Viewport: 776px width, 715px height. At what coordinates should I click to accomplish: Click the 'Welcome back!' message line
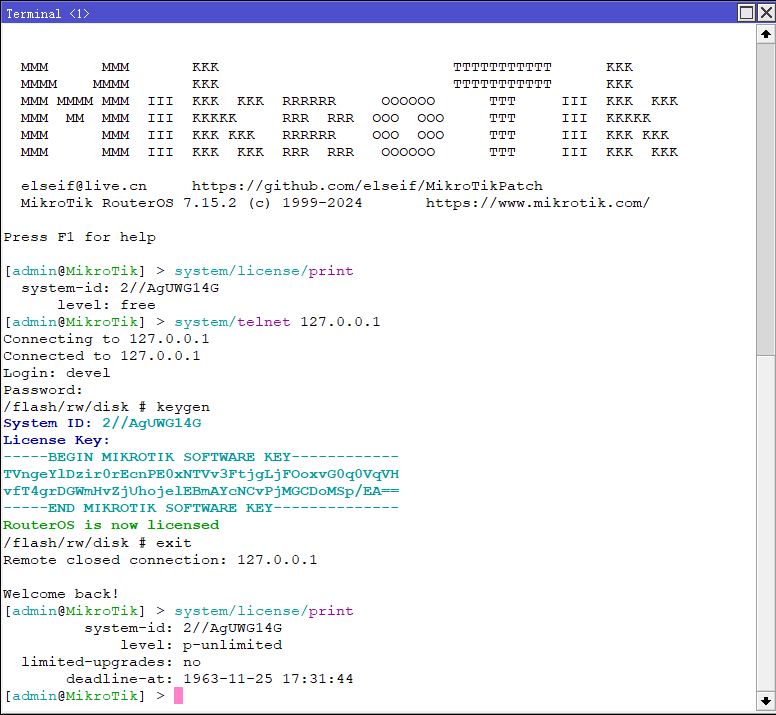click(x=61, y=594)
